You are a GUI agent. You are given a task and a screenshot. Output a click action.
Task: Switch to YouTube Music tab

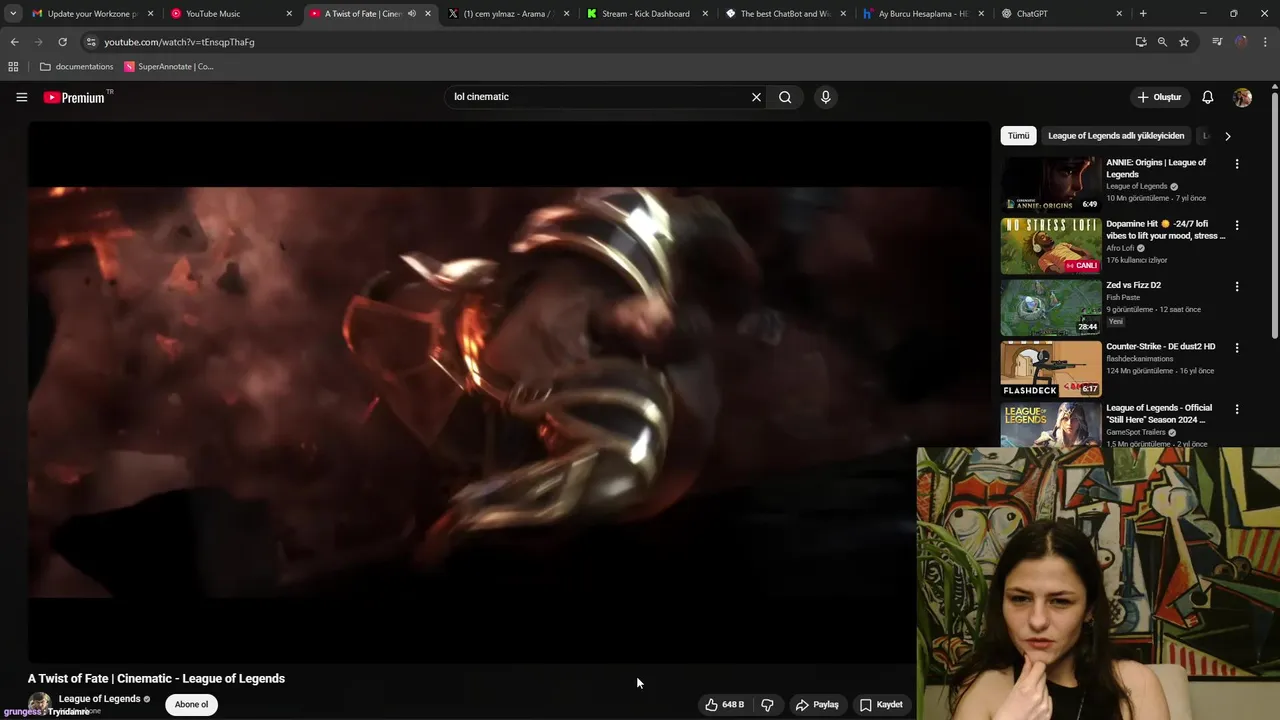point(230,14)
